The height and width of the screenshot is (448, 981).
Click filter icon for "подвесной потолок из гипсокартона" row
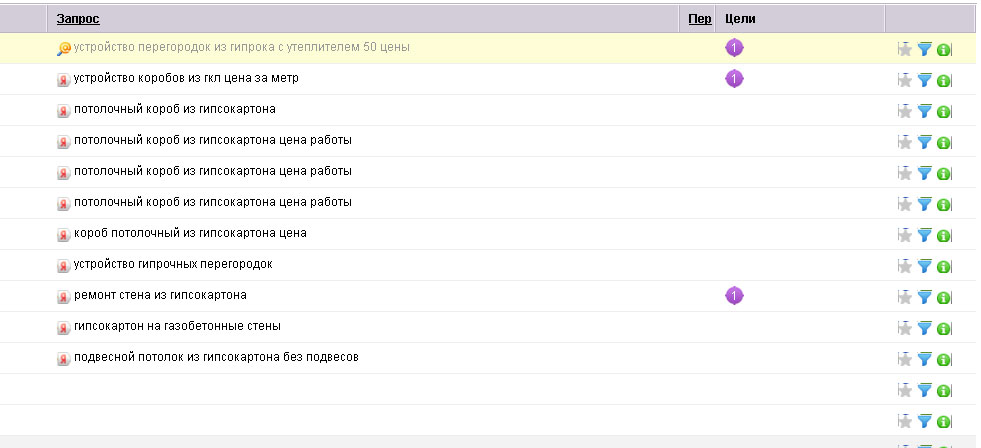click(925, 359)
